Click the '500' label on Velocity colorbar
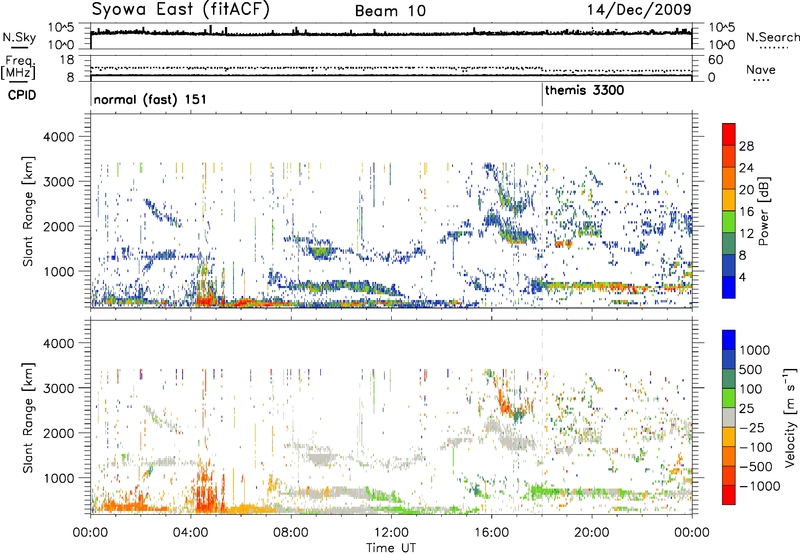The image size is (800, 554). [x=750, y=369]
